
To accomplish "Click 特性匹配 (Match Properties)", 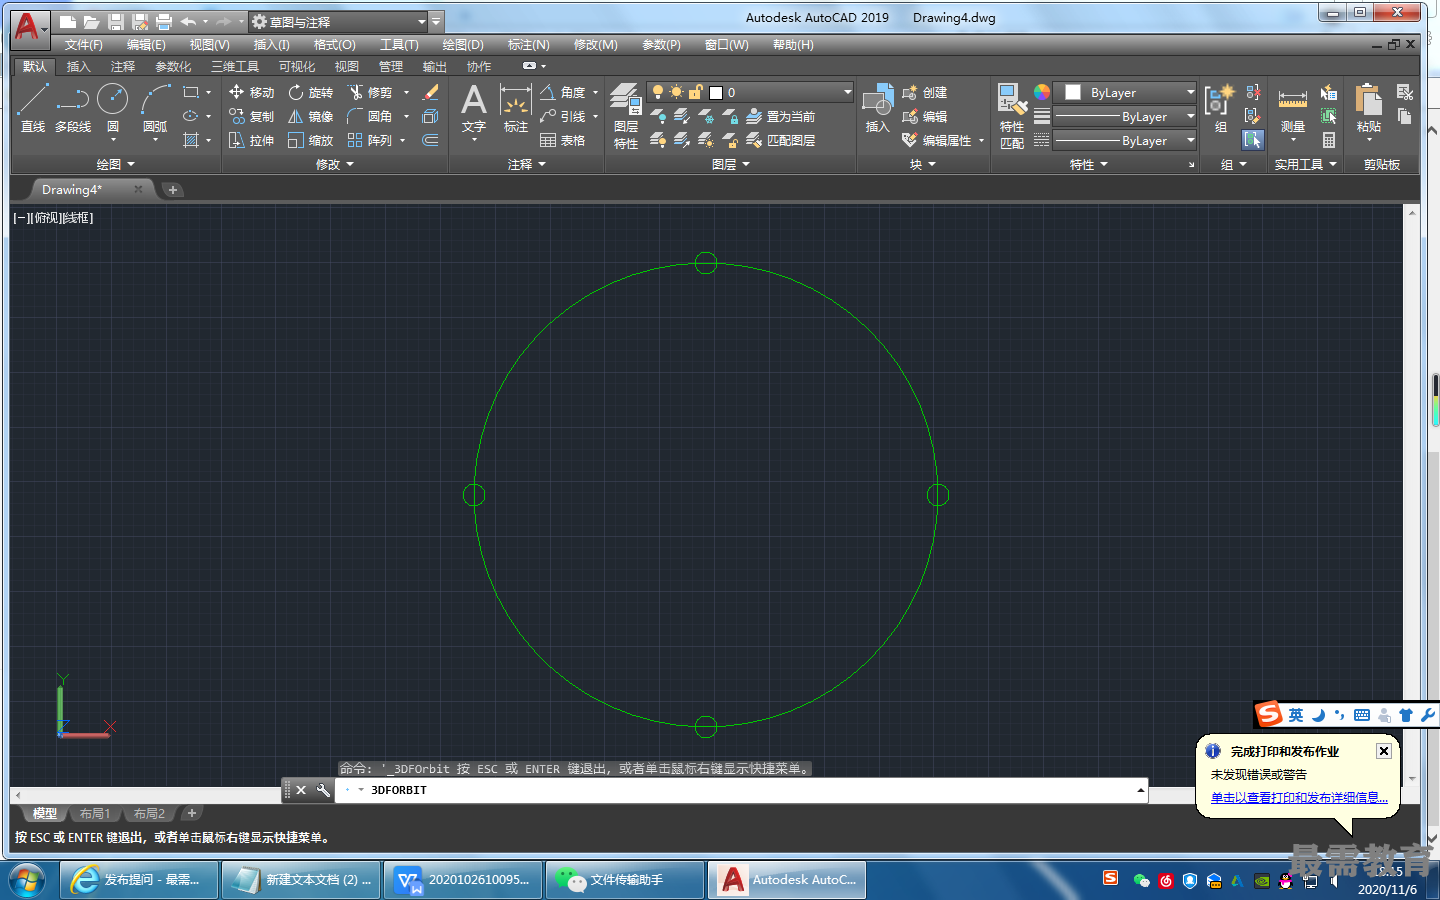I will [1012, 116].
